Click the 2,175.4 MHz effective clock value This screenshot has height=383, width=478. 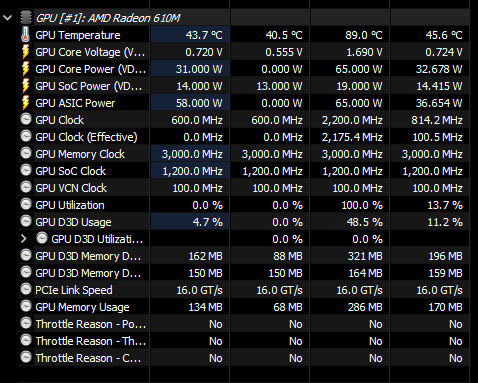[x=352, y=137]
